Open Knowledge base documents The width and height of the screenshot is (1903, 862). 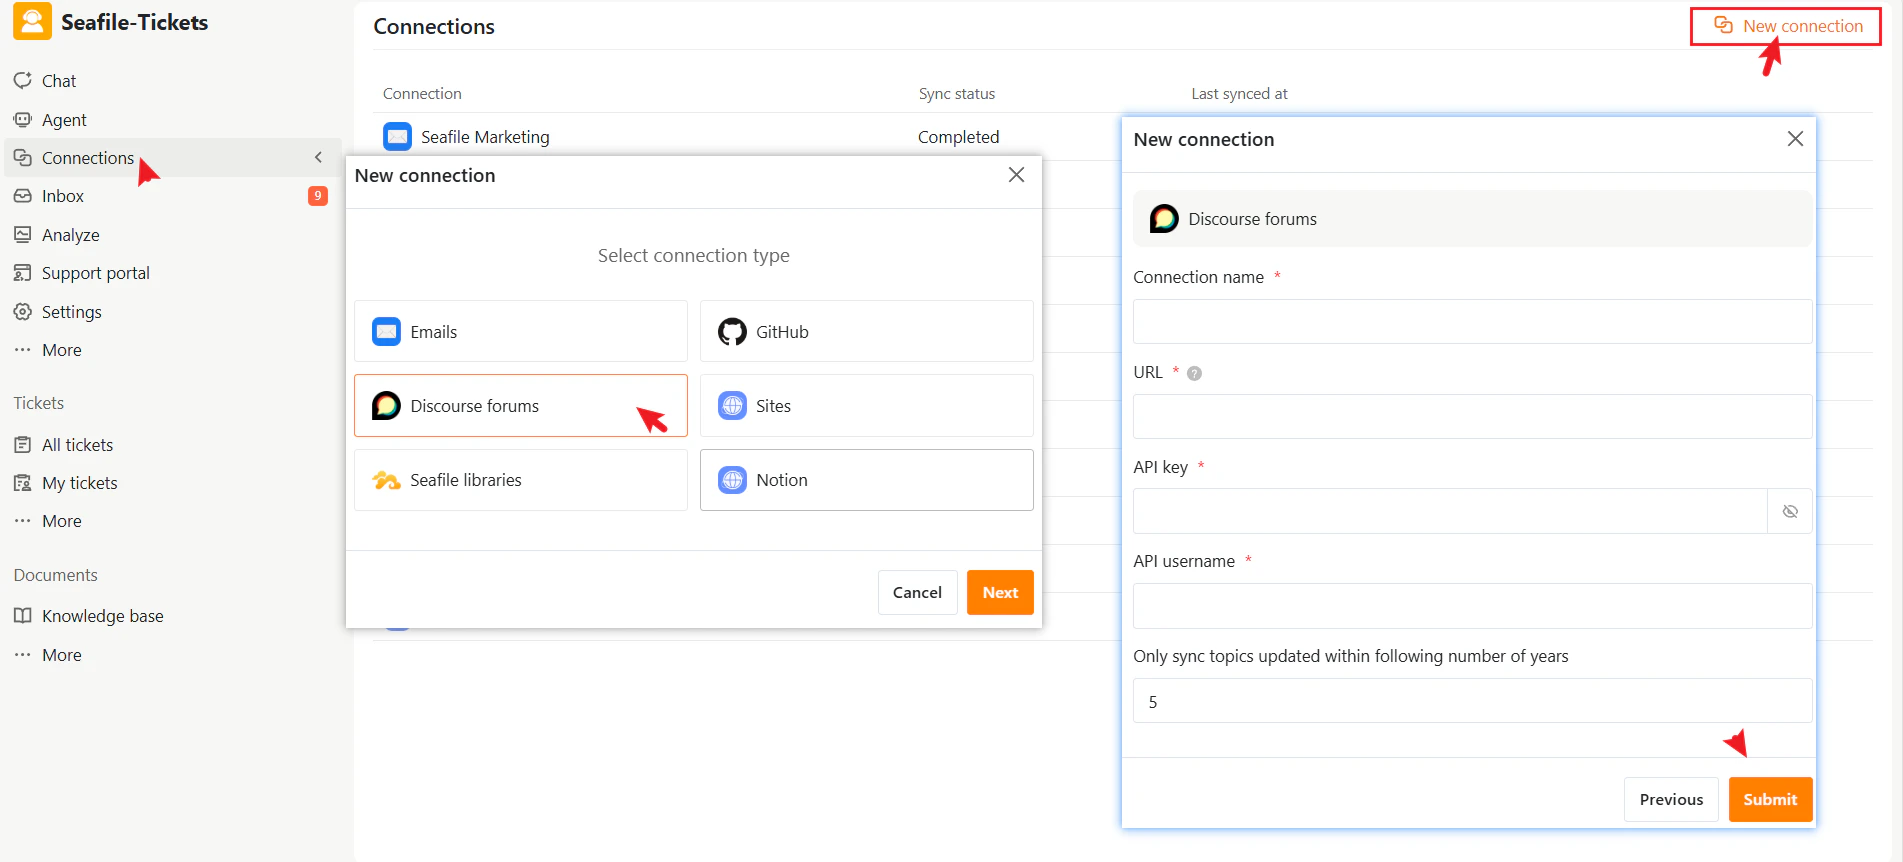click(102, 616)
